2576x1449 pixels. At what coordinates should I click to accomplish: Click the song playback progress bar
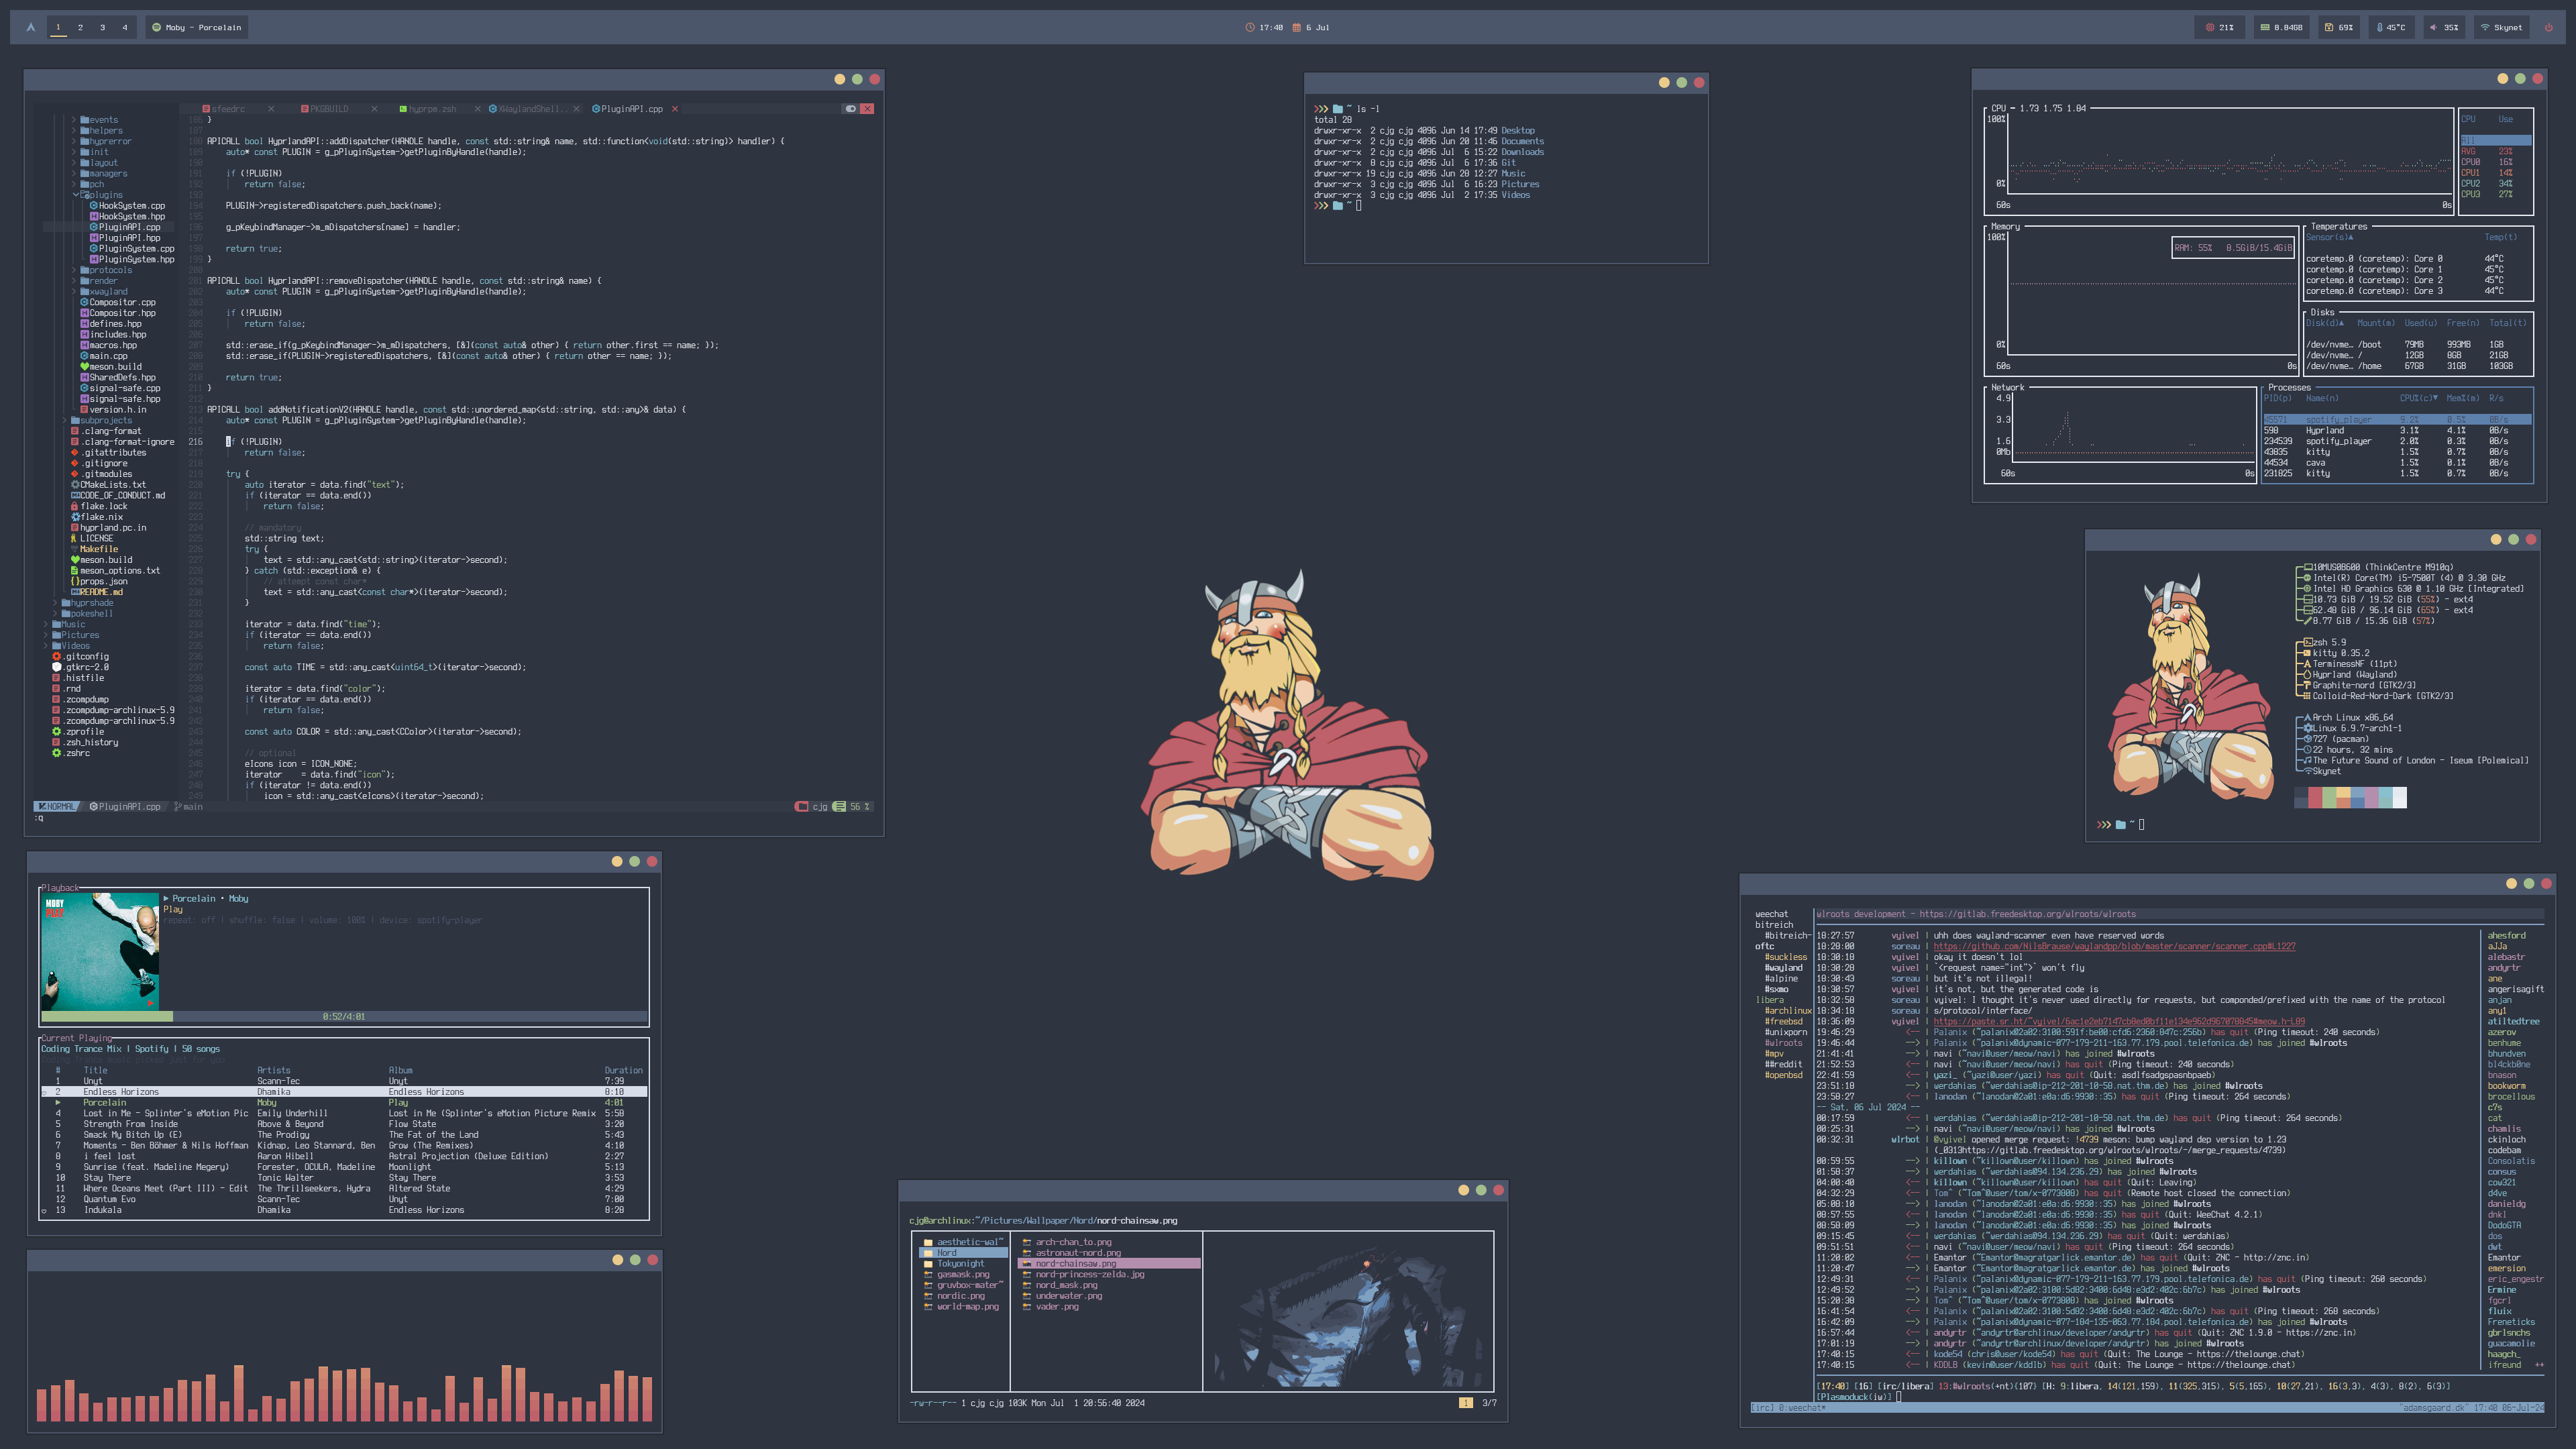point(343,1016)
